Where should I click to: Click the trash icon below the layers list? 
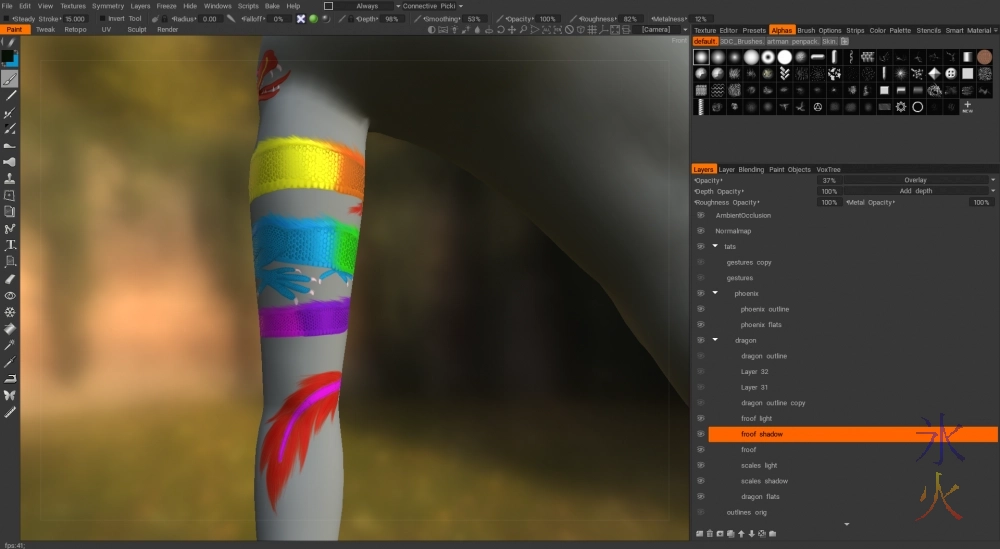click(x=711, y=534)
